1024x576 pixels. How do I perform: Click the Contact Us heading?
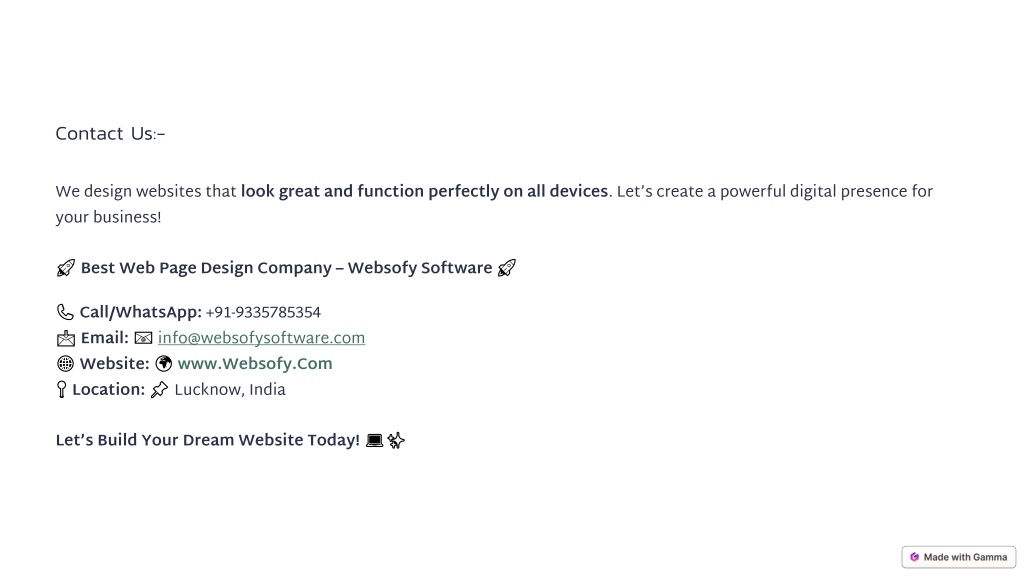click(110, 134)
